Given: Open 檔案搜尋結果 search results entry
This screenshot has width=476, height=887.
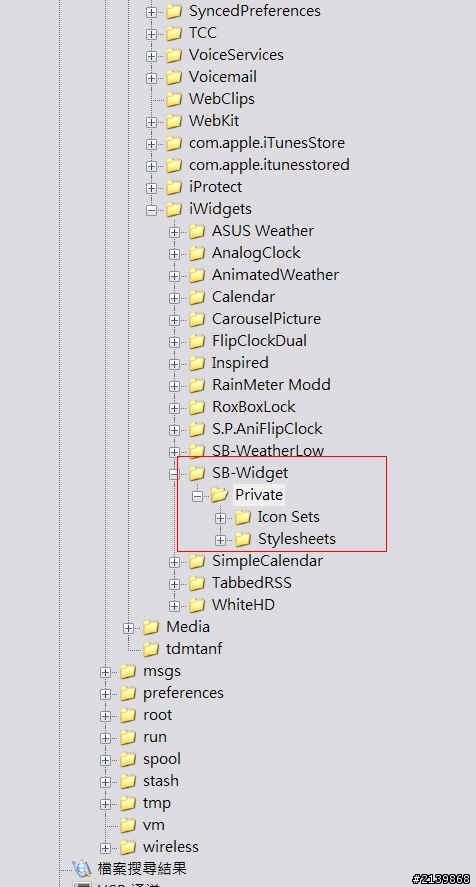Looking at the screenshot, I should click(x=142, y=868).
